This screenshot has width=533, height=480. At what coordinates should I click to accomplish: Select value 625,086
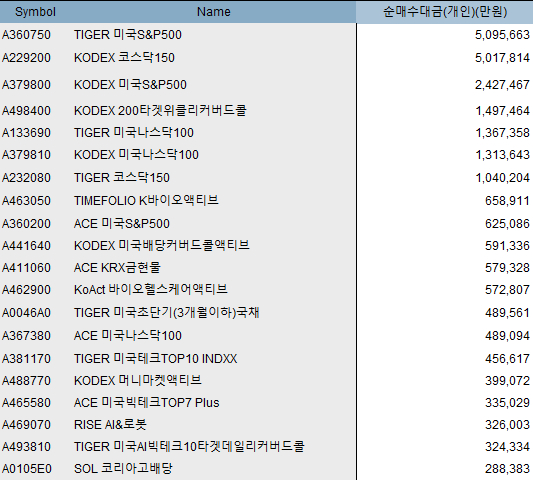click(507, 224)
